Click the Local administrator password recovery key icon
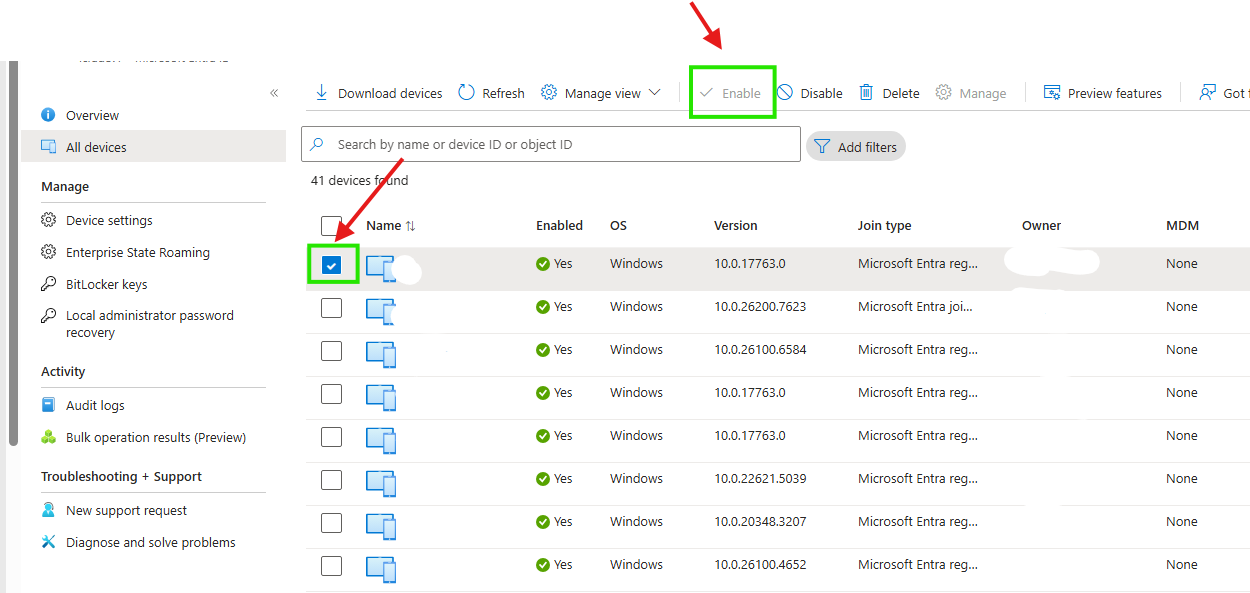Viewport: 1250px width, 593px height. 48,316
